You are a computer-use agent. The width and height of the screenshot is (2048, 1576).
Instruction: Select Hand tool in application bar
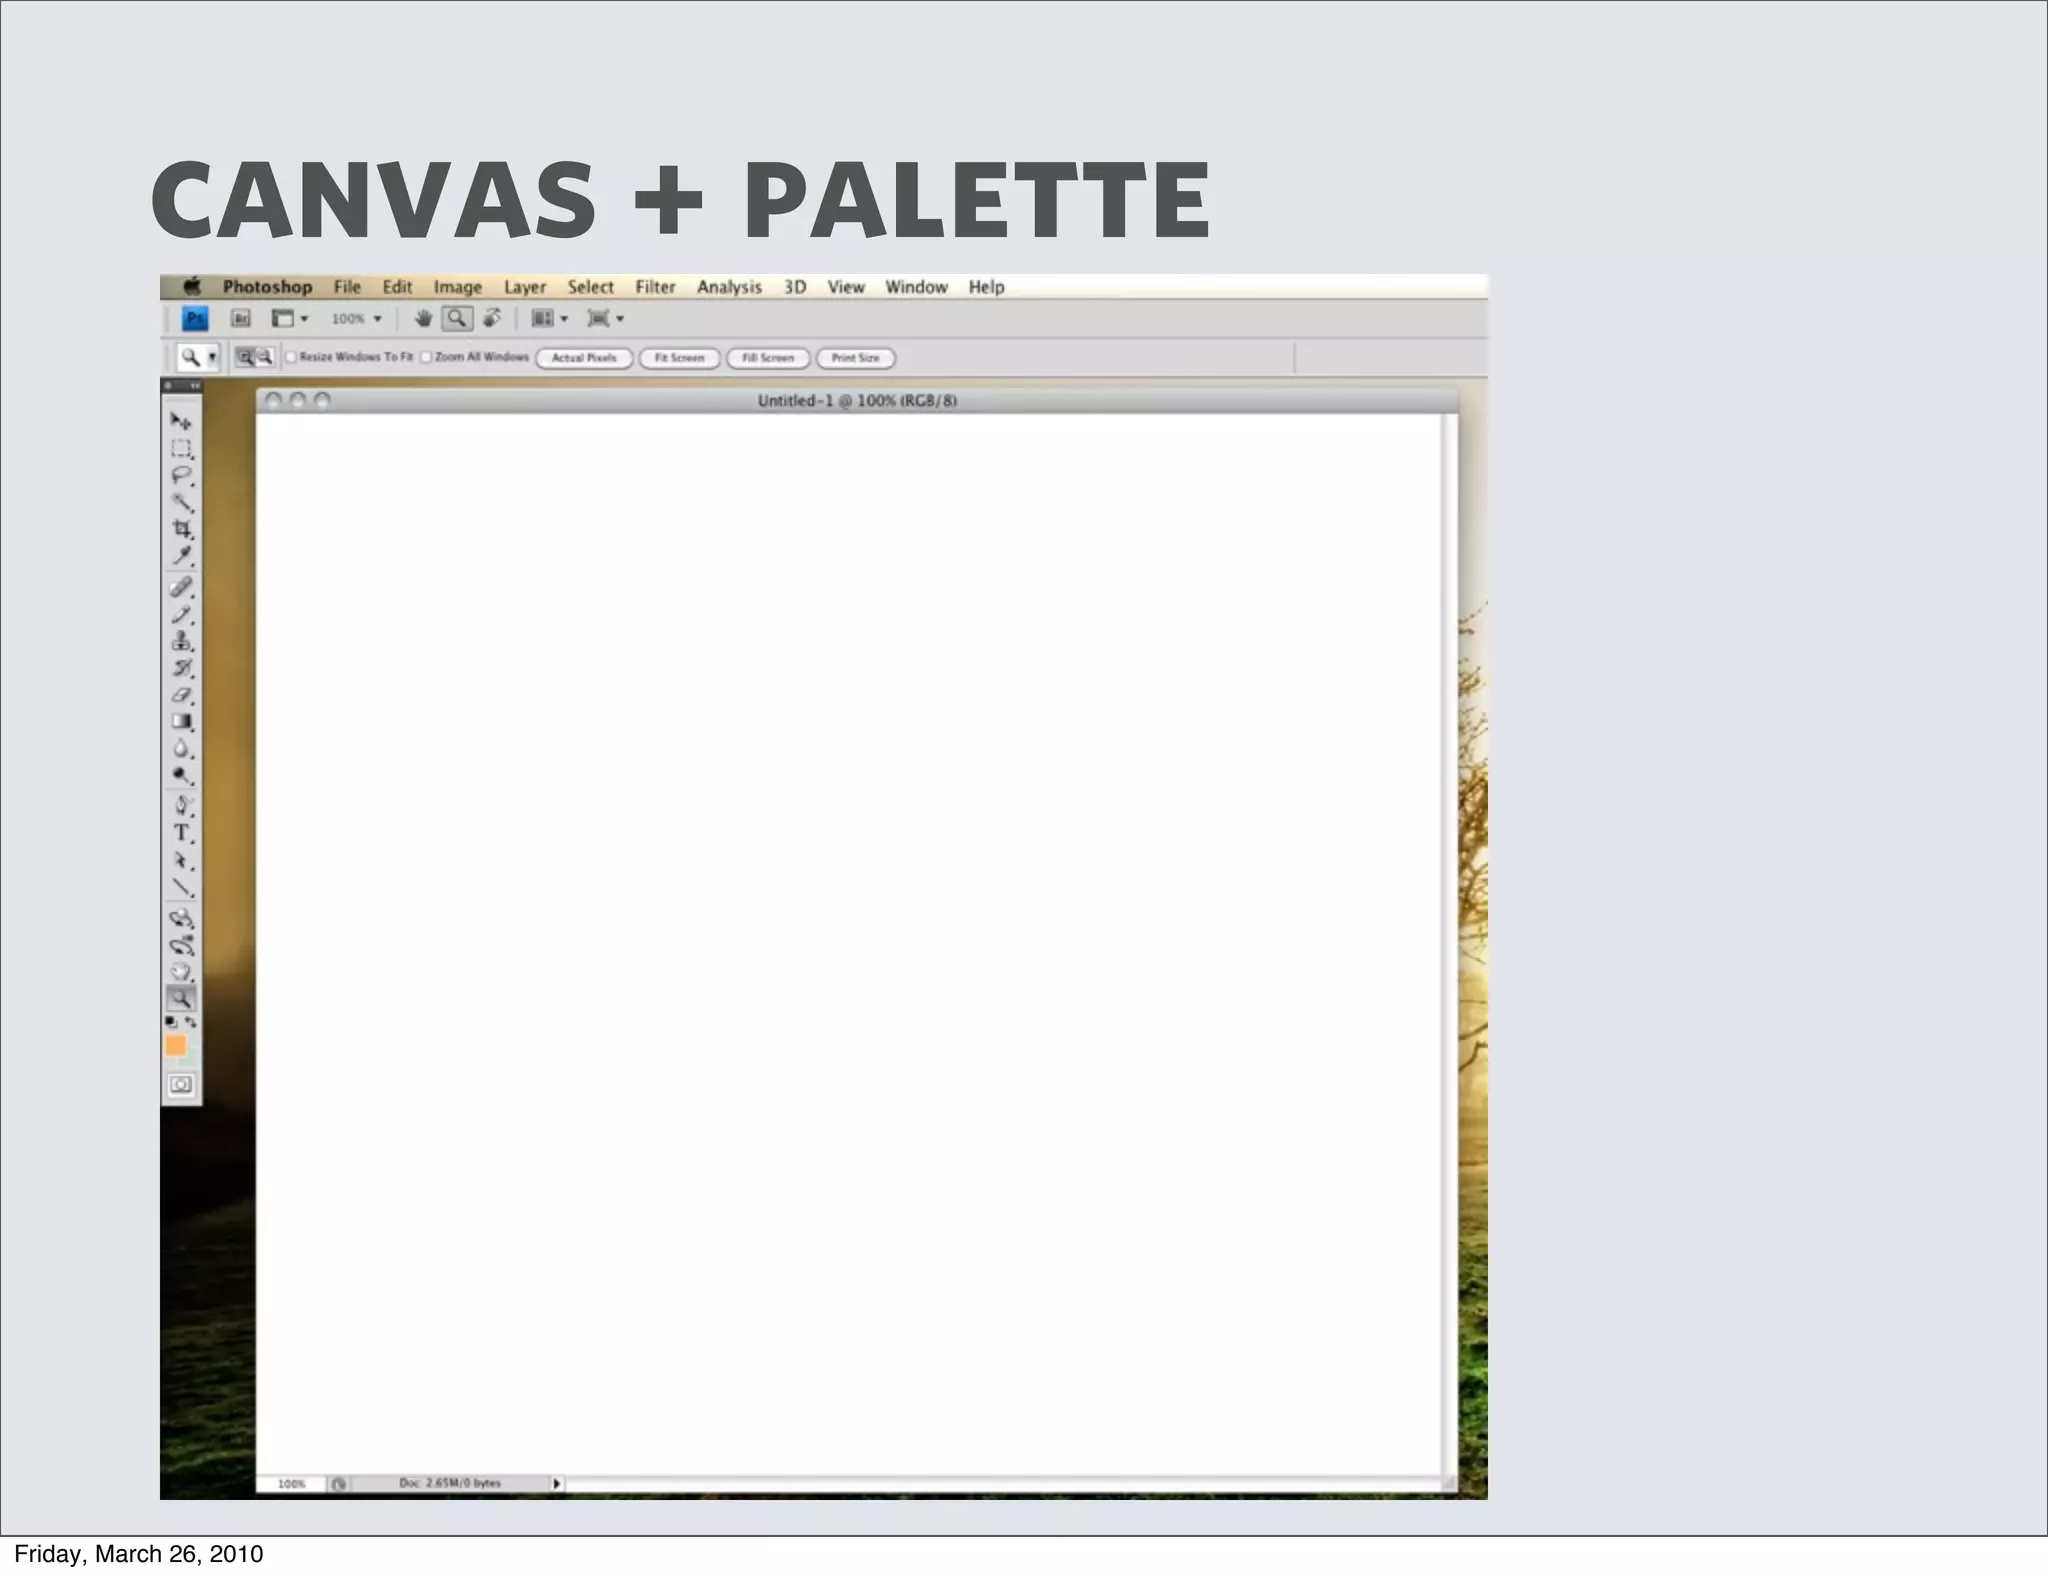pyautogui.click(x=424, y=319)
